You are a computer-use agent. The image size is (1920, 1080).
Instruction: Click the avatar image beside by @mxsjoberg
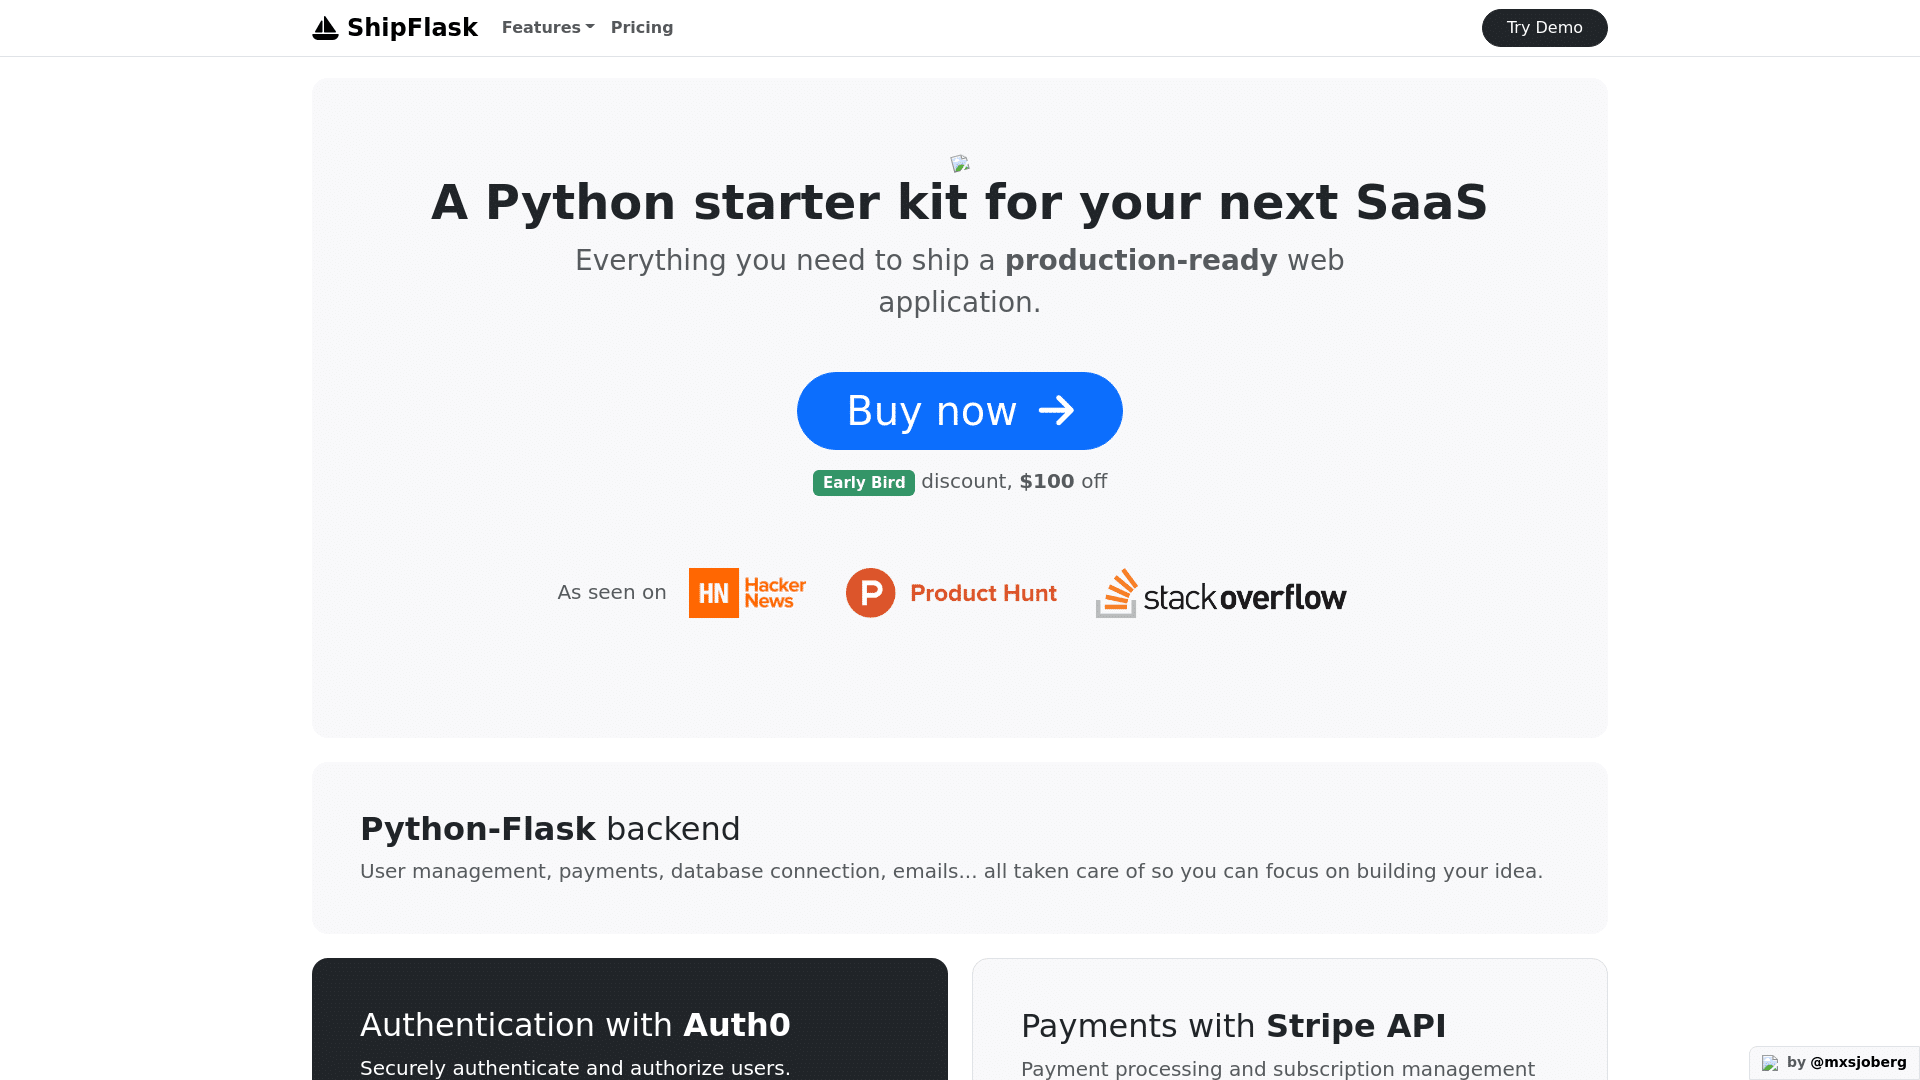tap(1770, 1063)
